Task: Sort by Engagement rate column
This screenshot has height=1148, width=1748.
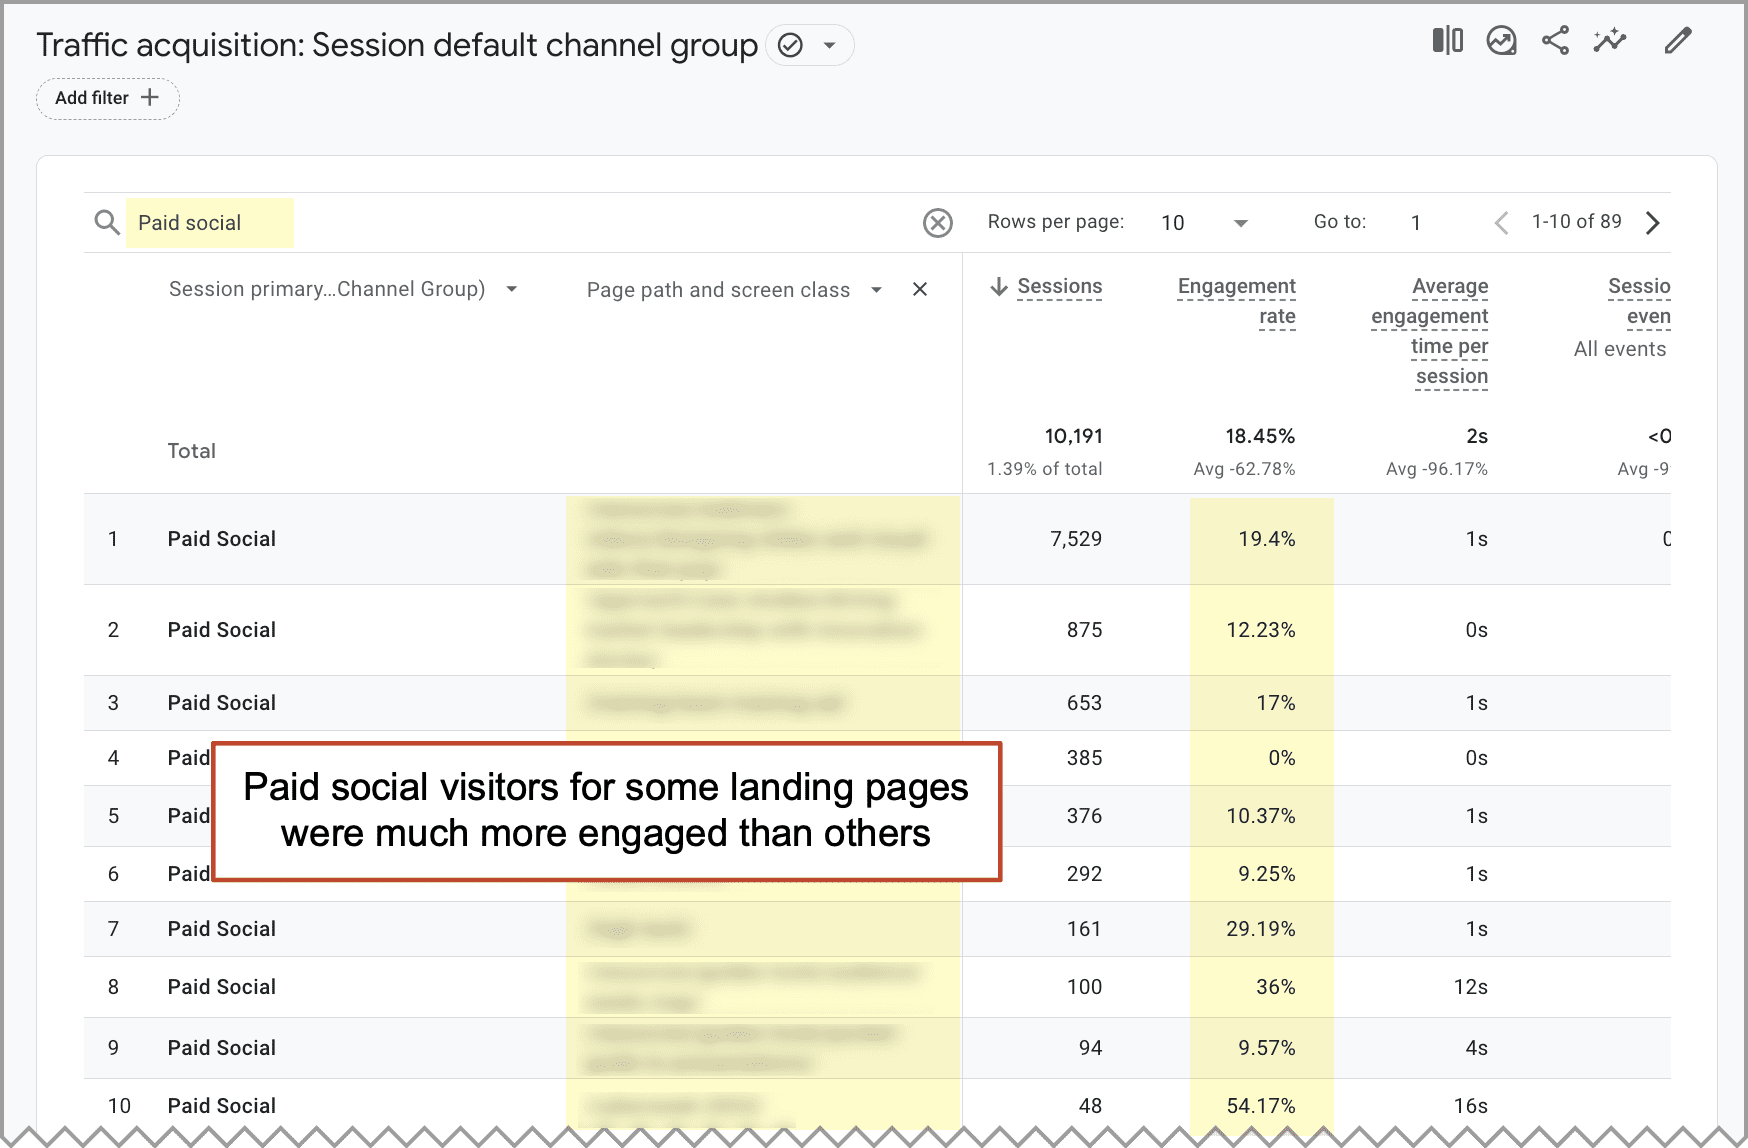Action: click(1237, 301)
